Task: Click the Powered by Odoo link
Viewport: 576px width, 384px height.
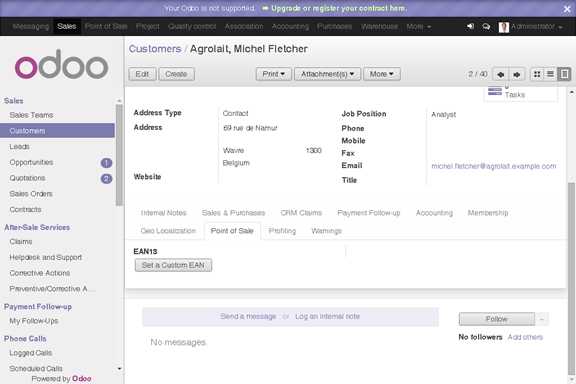Action: point(61,379)
